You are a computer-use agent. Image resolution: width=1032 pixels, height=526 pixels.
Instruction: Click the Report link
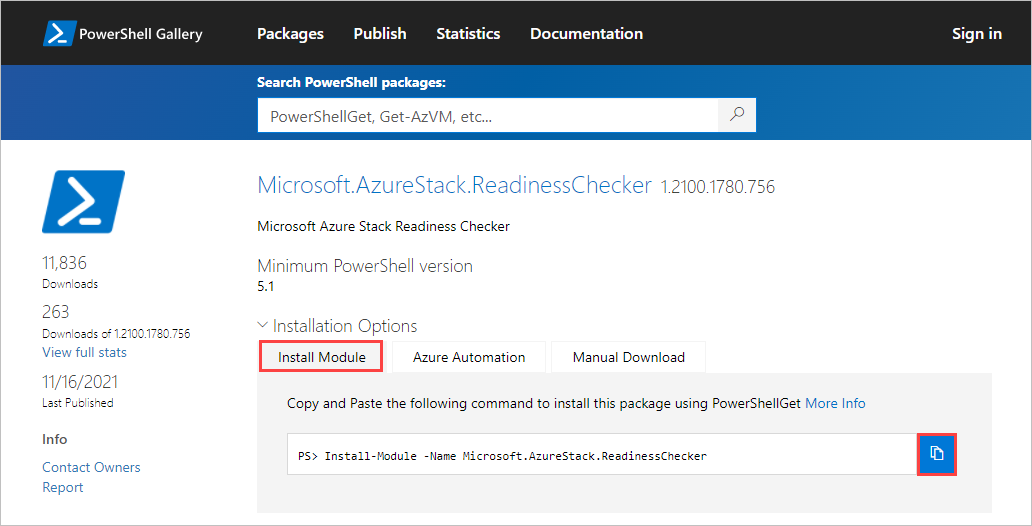pyautogui.click(x=62, y=487)
